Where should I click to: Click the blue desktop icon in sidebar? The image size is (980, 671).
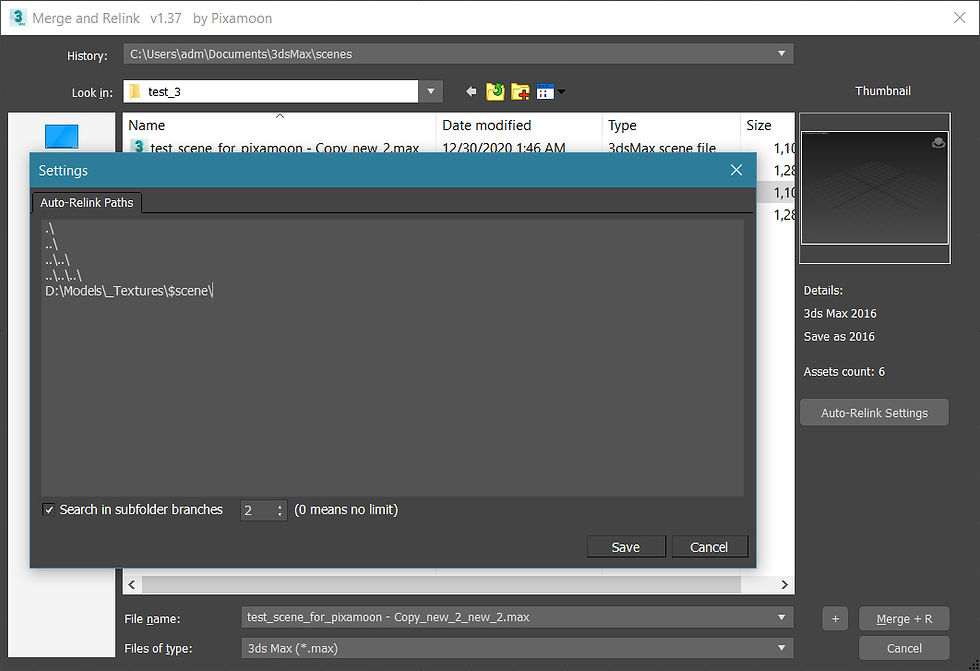[61, 136]
